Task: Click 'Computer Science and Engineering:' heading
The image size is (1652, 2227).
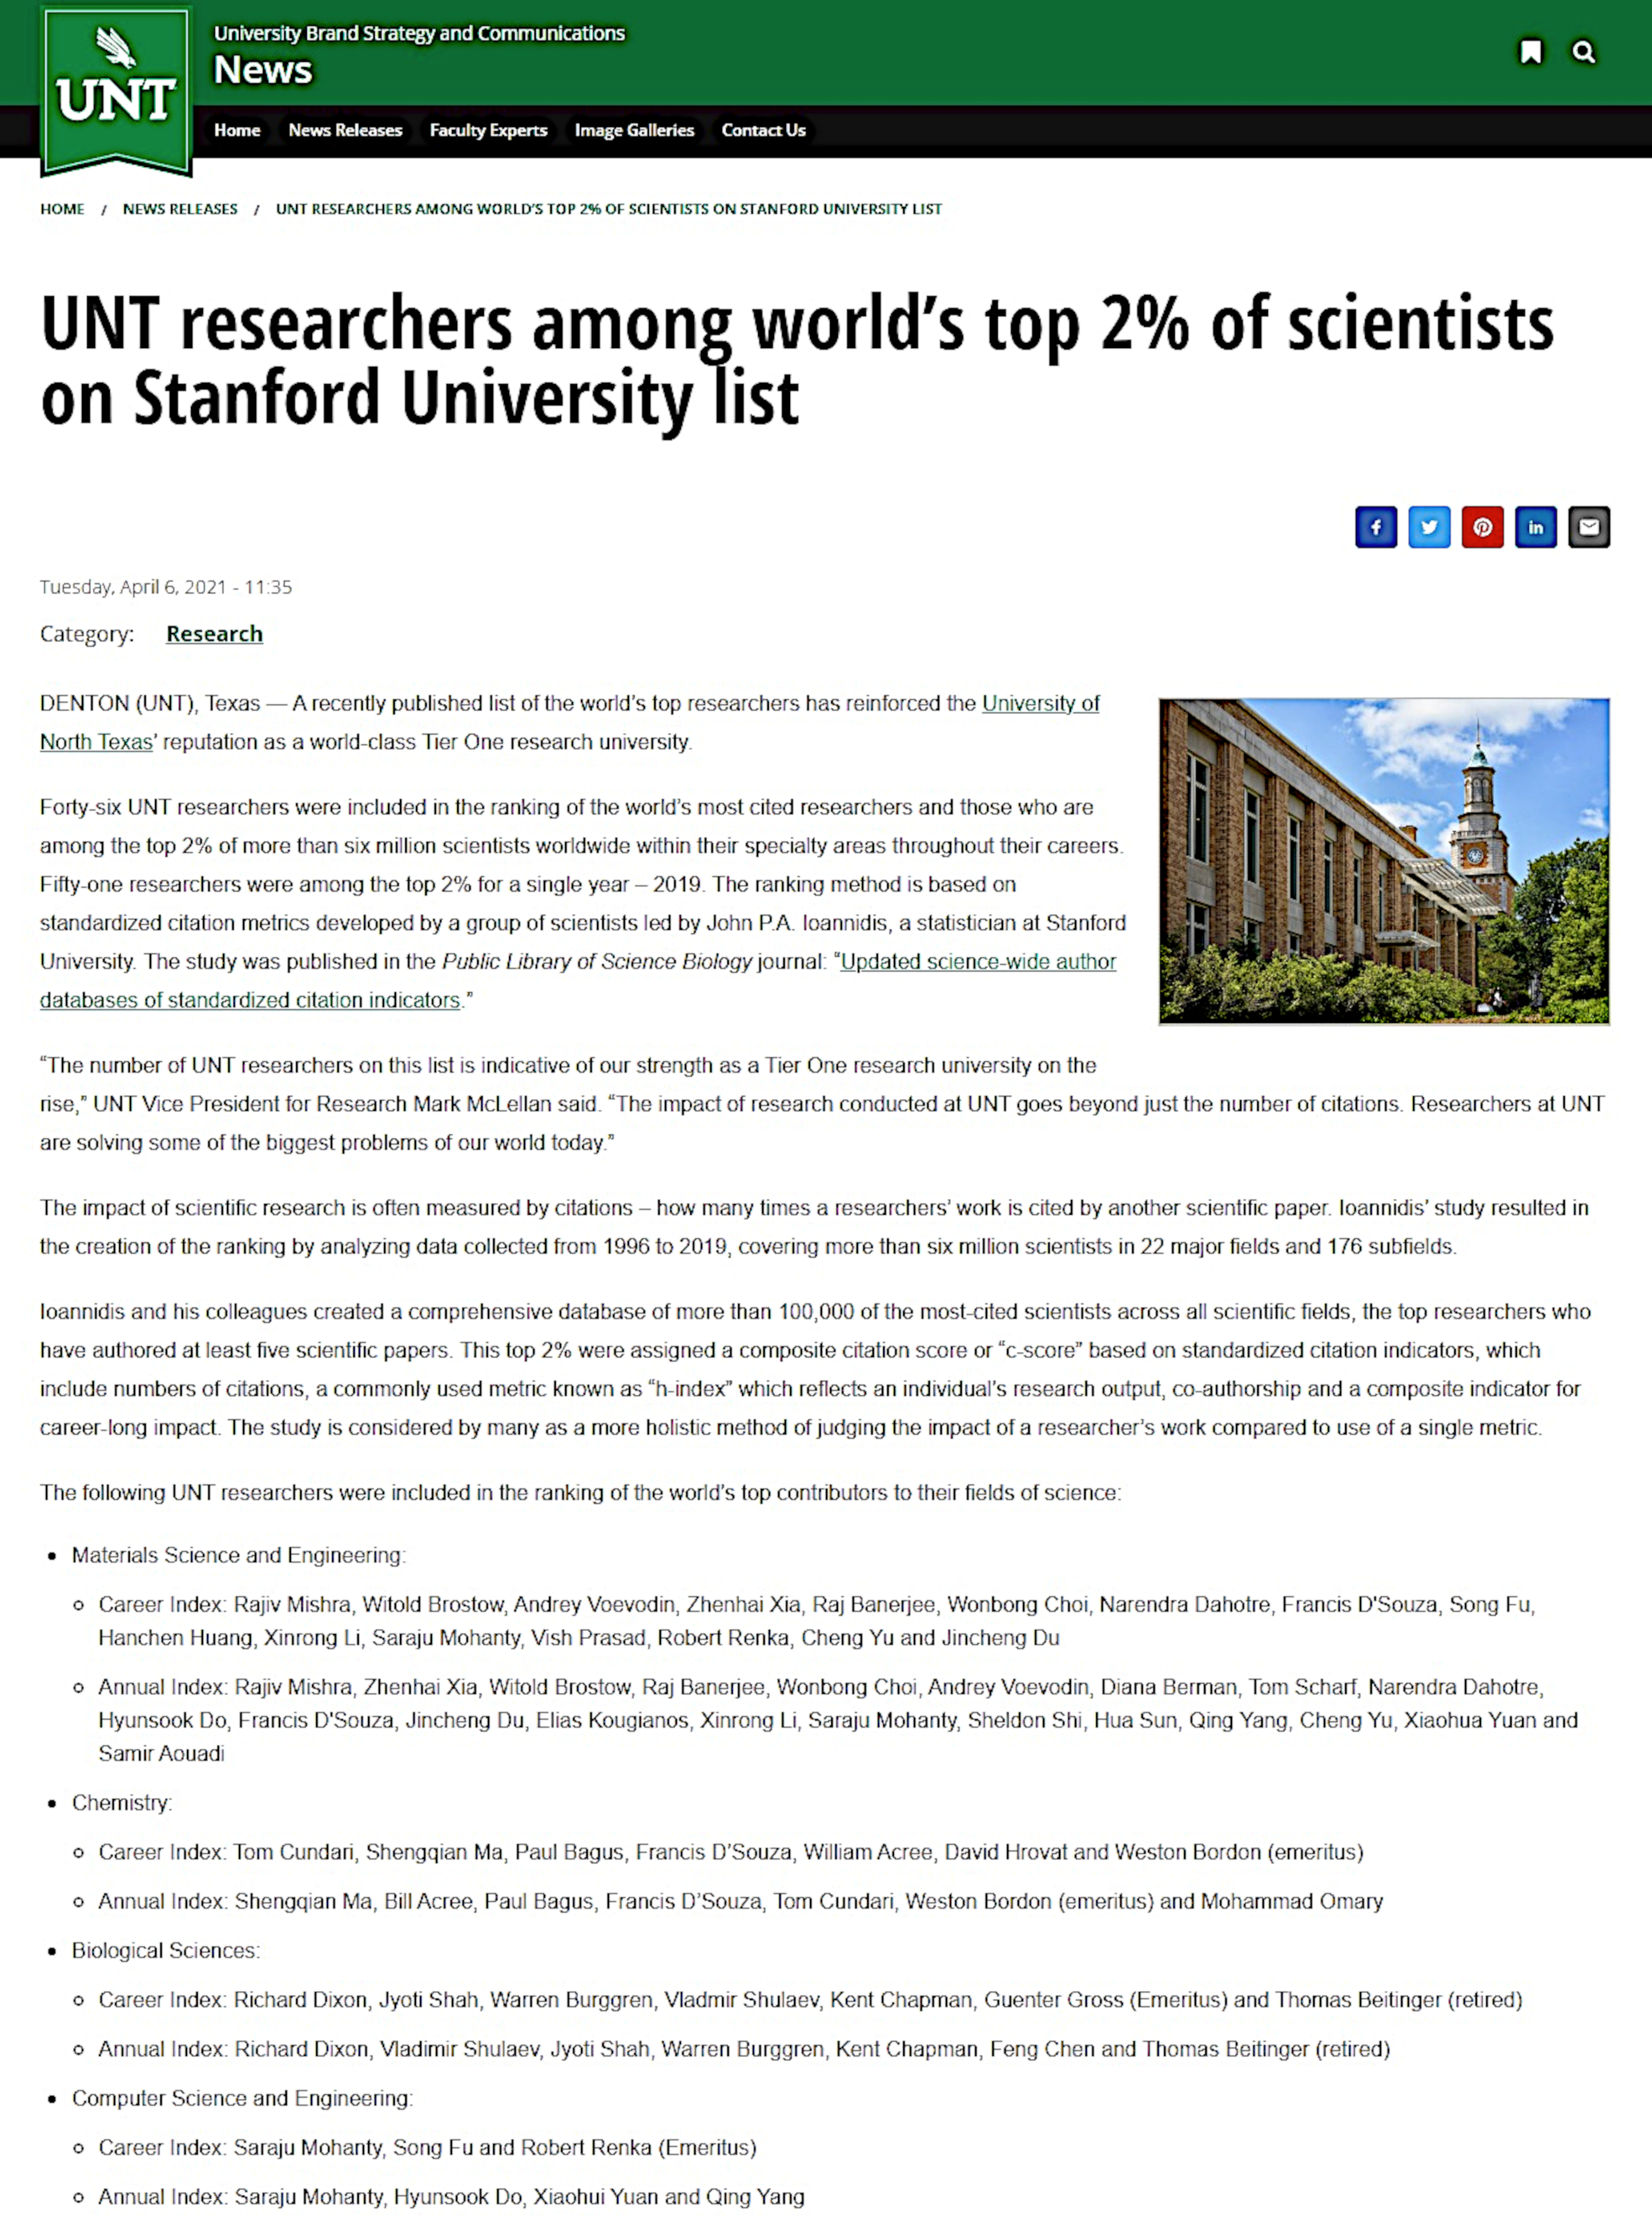Action: pyautogui.click(x=242, y=2098)
